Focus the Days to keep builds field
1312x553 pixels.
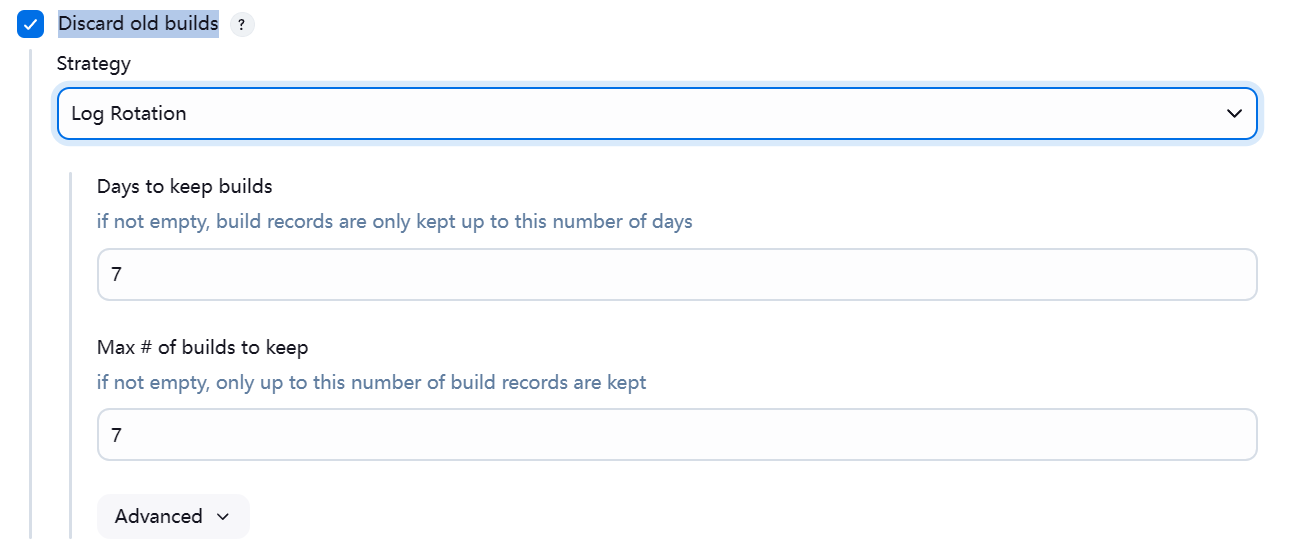[676, 274]
